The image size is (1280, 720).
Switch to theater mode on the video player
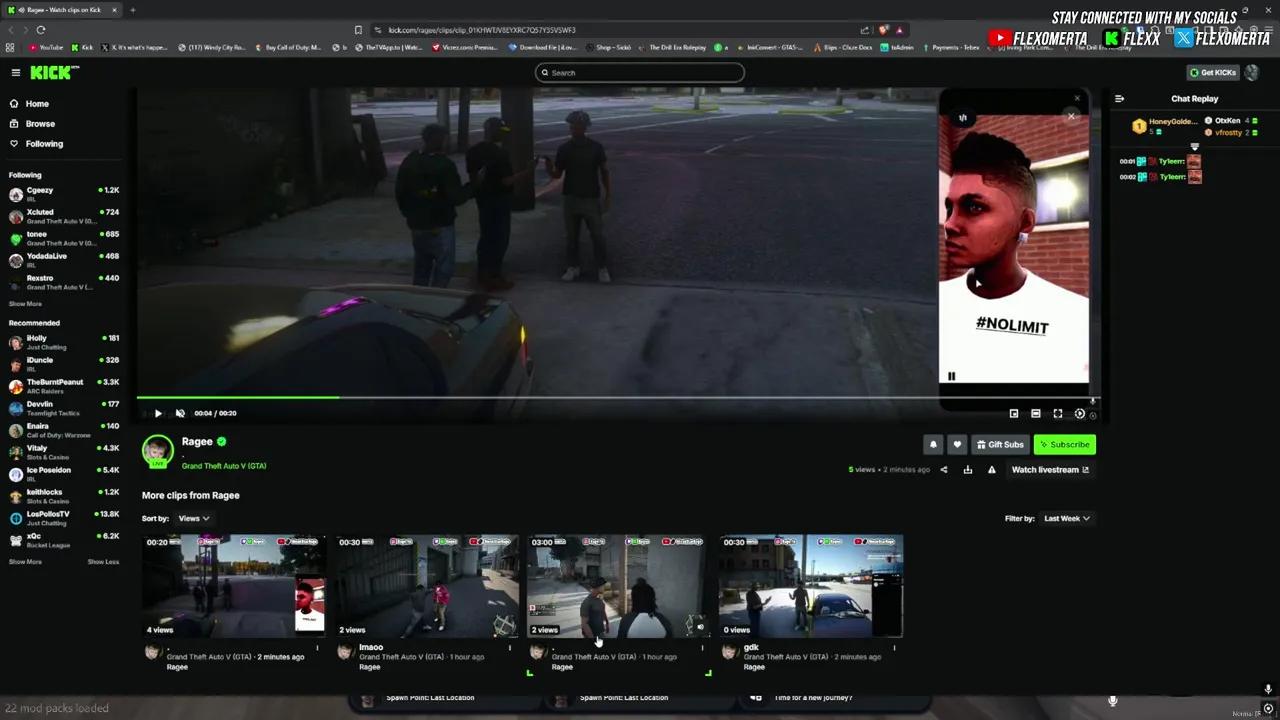pyautogui.click(x=1035, y=413)
